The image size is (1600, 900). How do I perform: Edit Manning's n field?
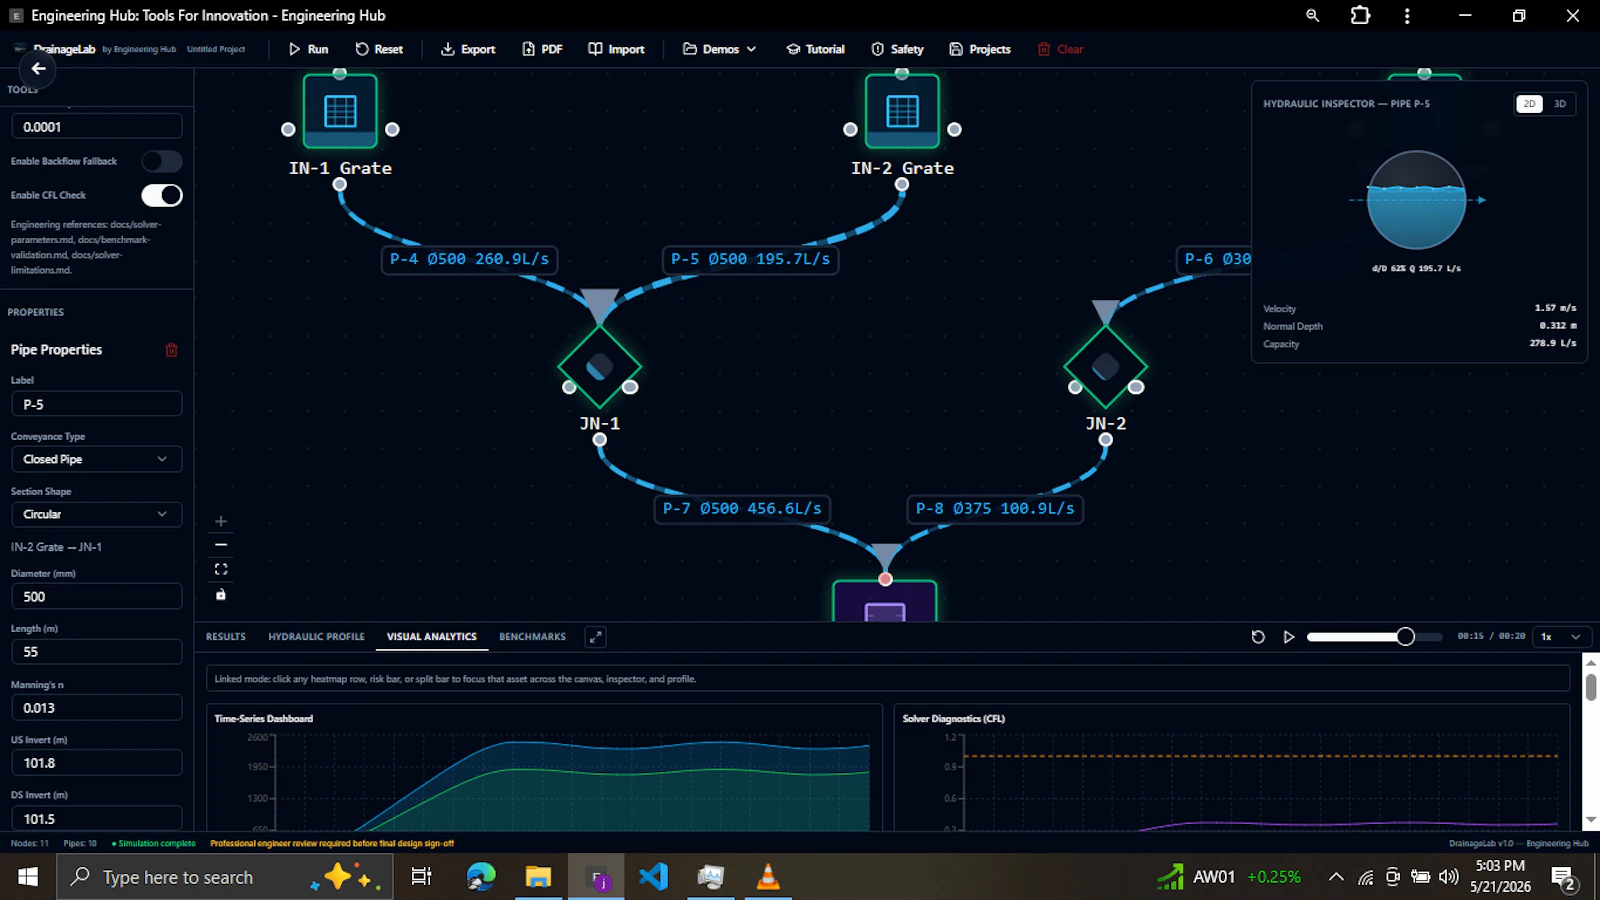(97, 707)
